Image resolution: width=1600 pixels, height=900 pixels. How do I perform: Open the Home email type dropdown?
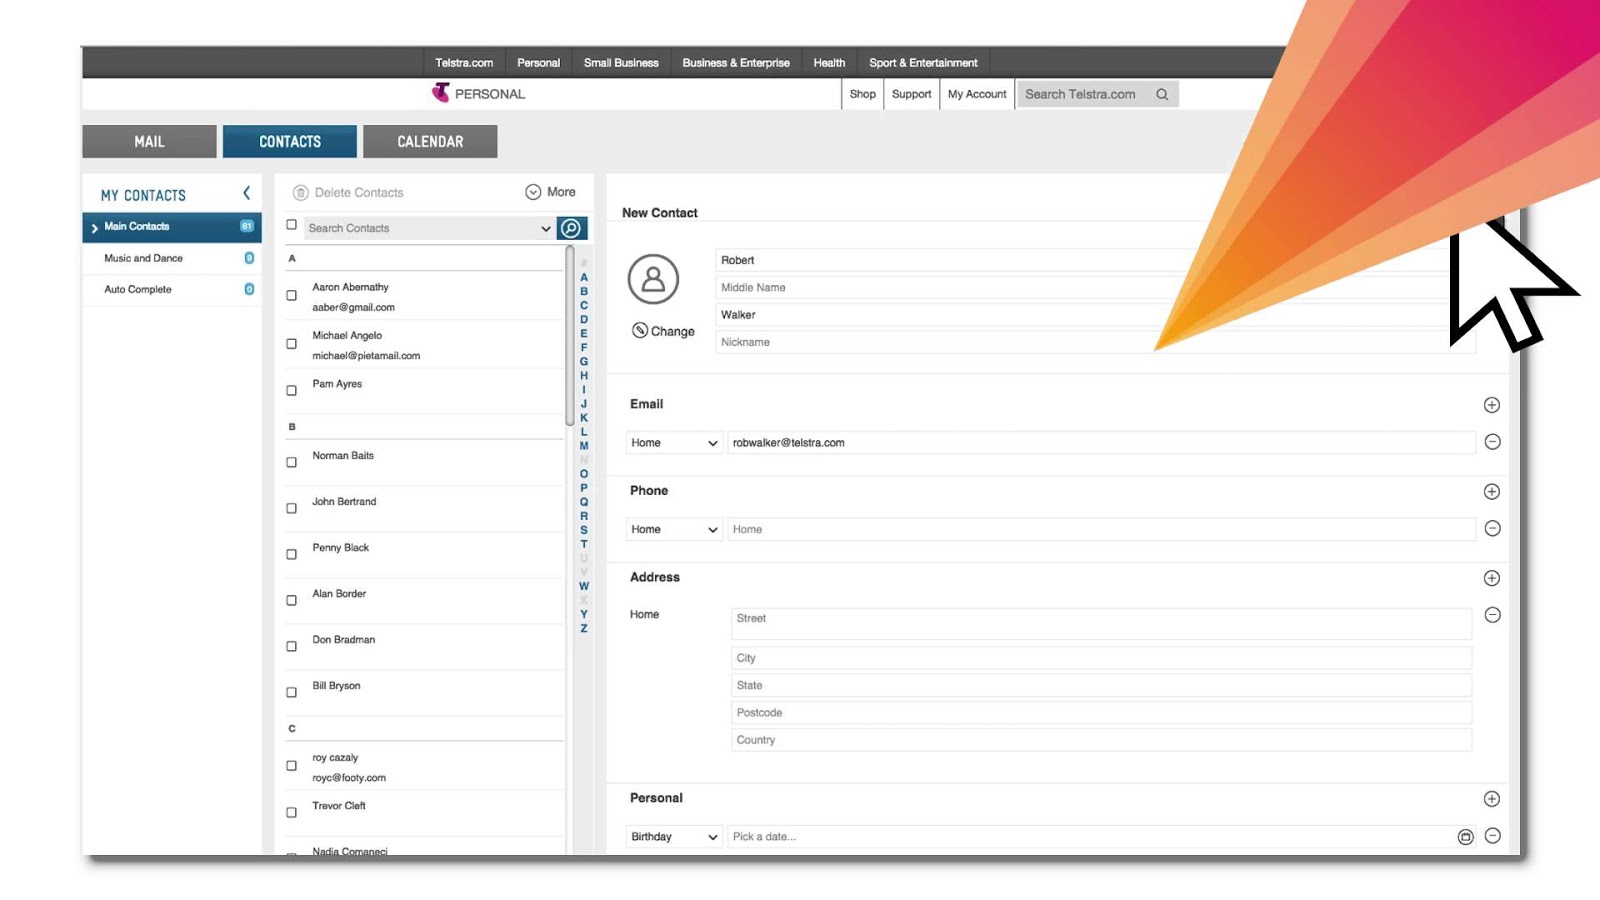(673, 442)
